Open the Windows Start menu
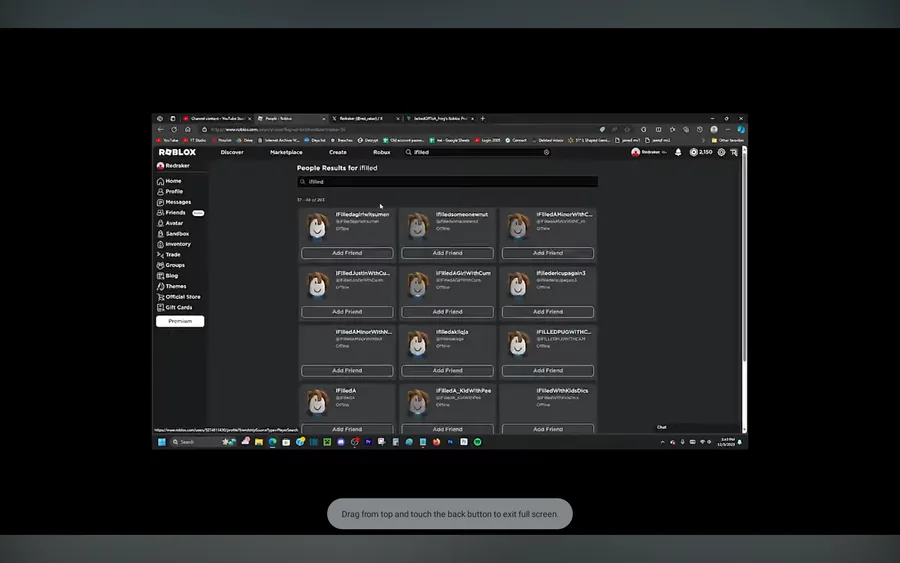This screenshot has width=900, height=563. click(x=162, y=442)
